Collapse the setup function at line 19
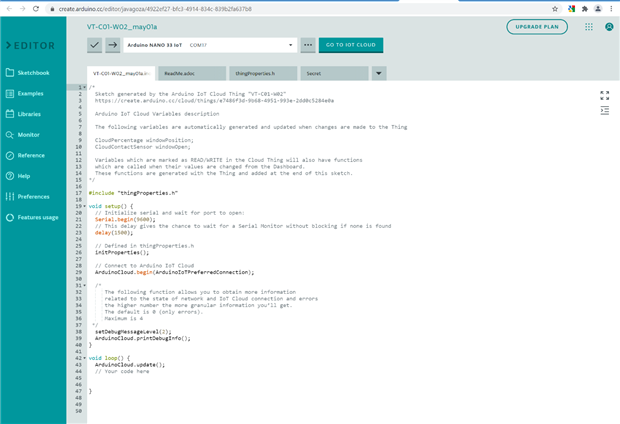620x424 pixels. coord(85,206)
